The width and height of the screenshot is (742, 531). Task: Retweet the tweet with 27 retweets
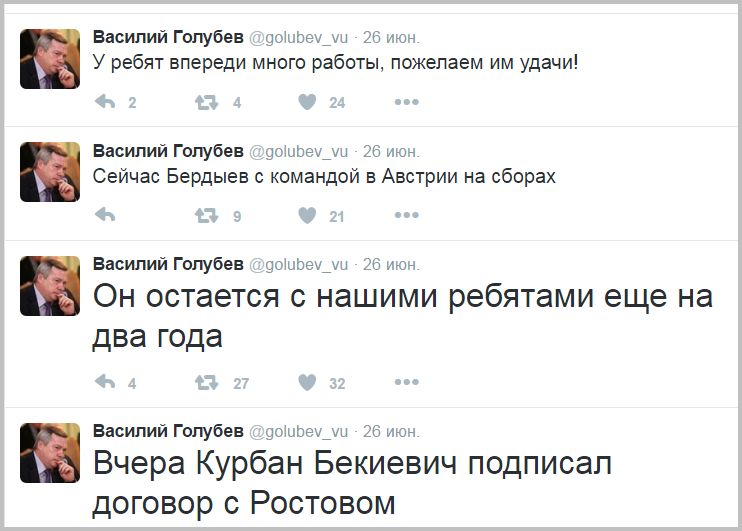click(206, 382)
